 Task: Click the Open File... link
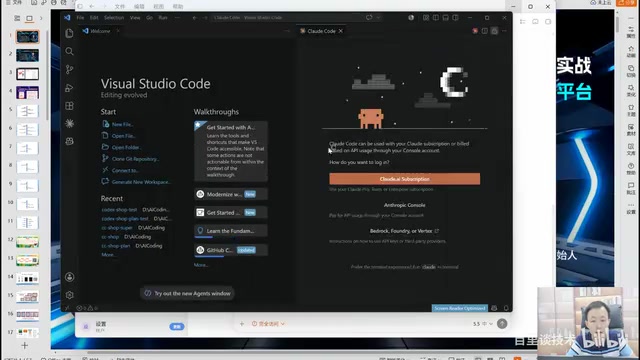[123, 136]
